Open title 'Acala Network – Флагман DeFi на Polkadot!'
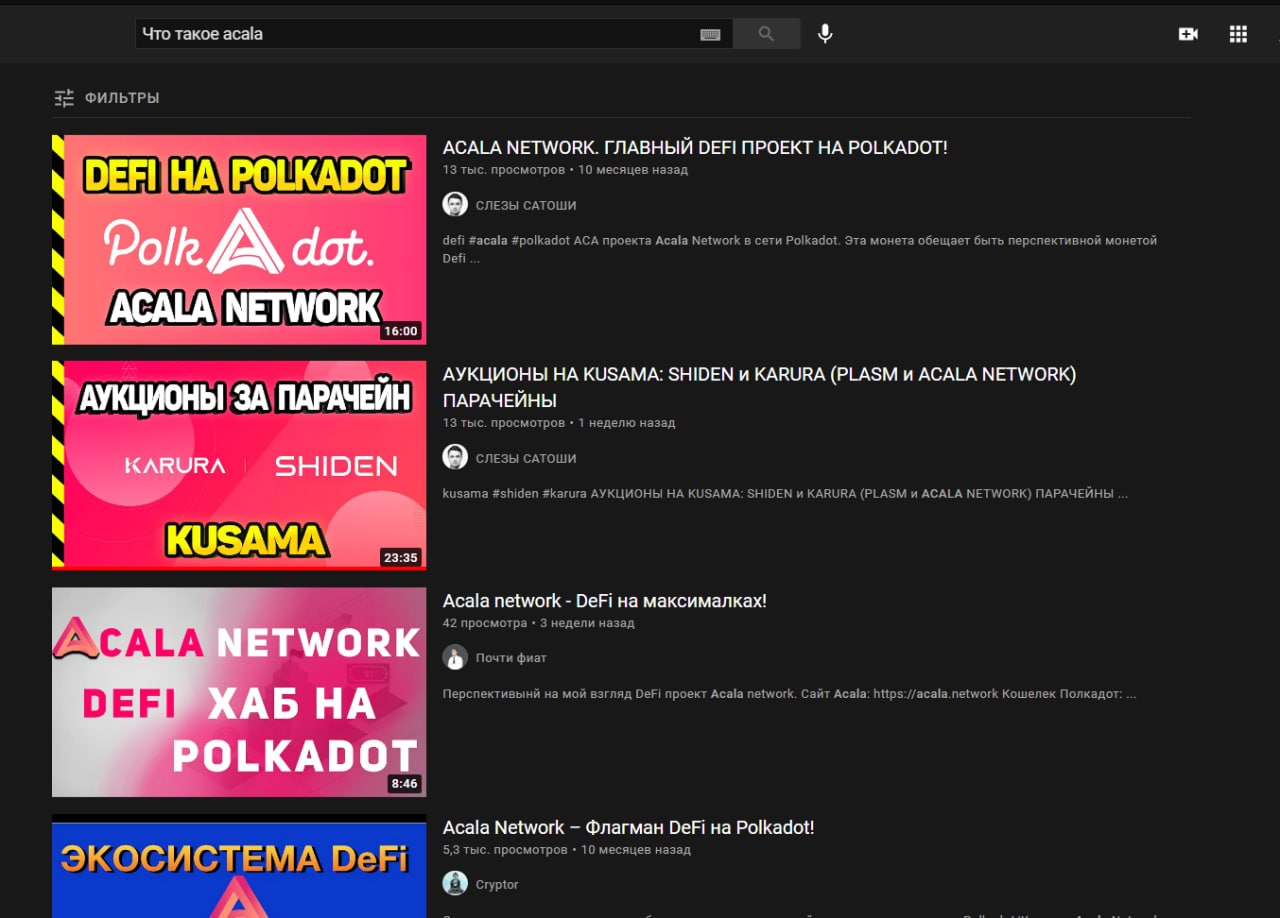Viewport: 1280px width, 918px height. click(x=629, y=828)
